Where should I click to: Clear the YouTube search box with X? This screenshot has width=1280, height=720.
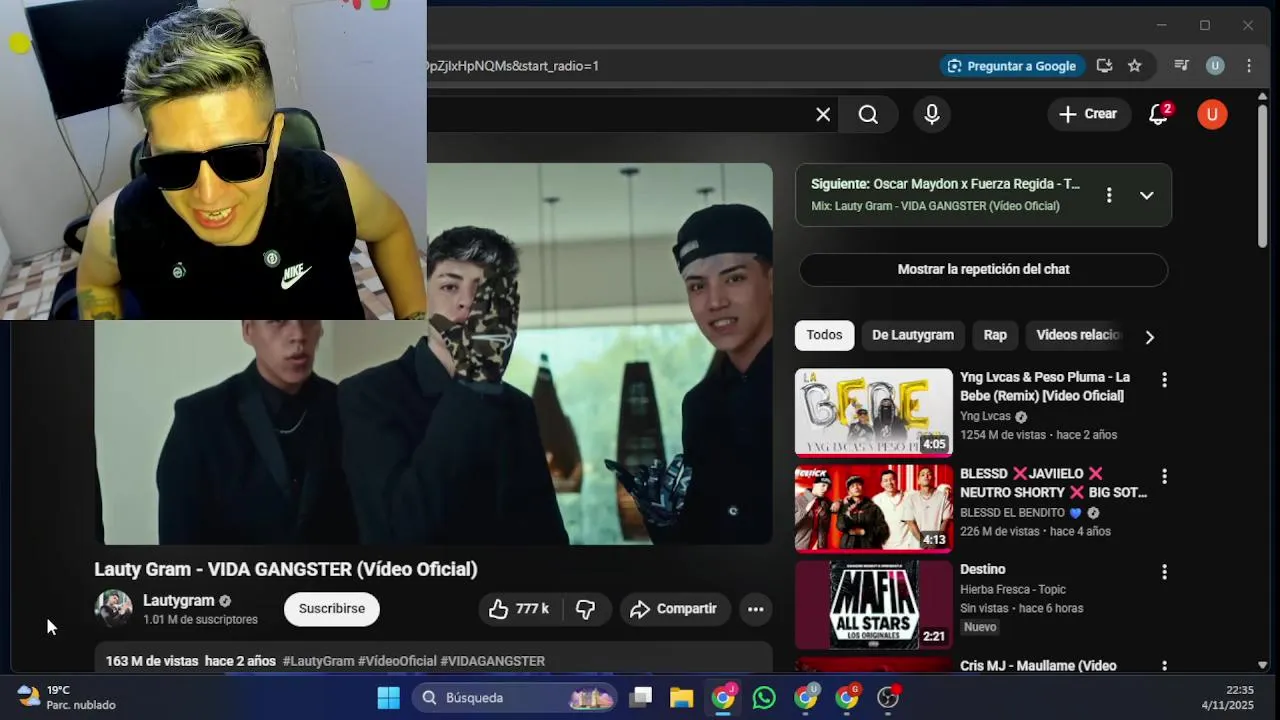pos(823,115)
